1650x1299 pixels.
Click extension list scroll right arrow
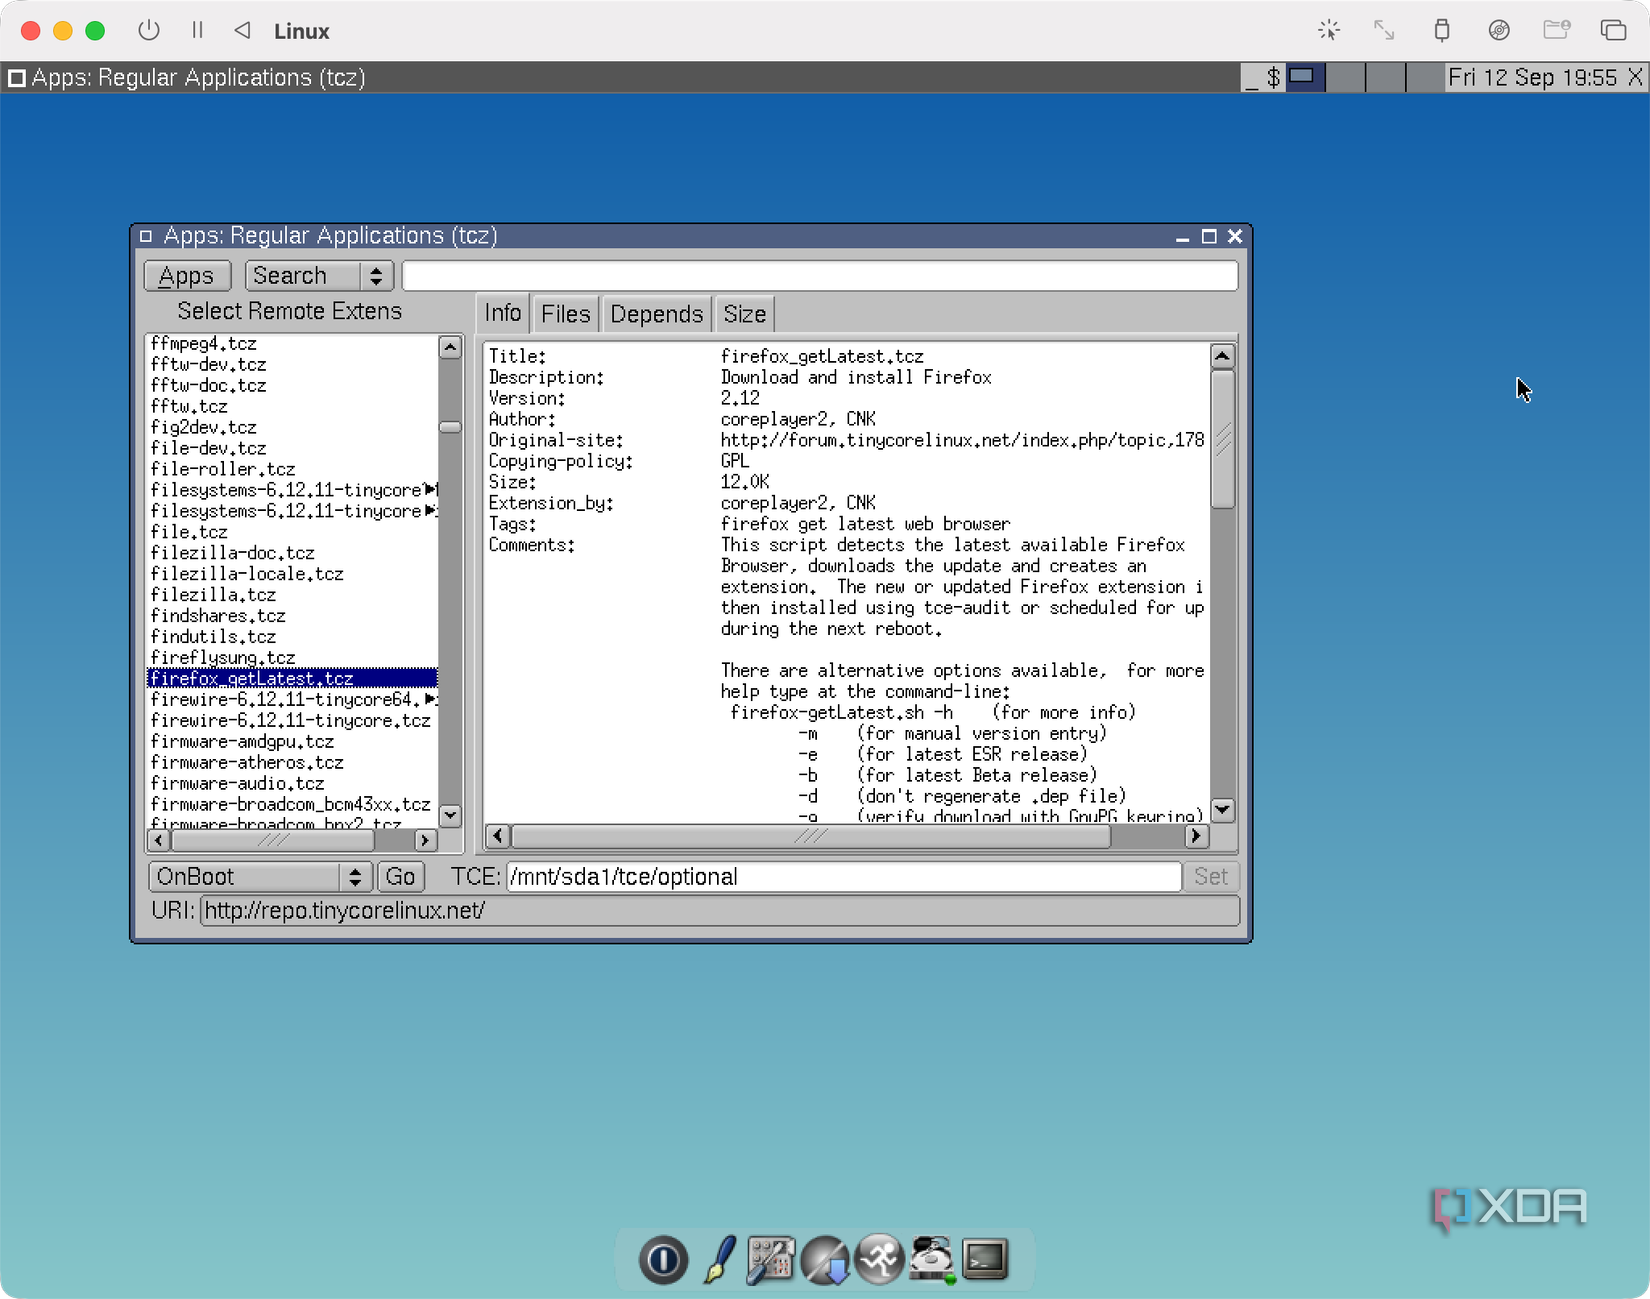click(x=425, y=840)
